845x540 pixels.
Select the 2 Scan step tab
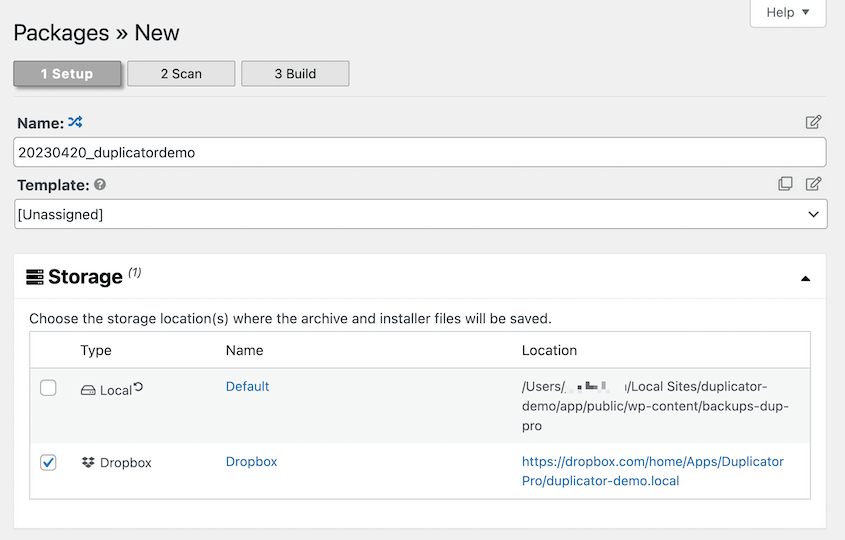click(x=181, y=73)
